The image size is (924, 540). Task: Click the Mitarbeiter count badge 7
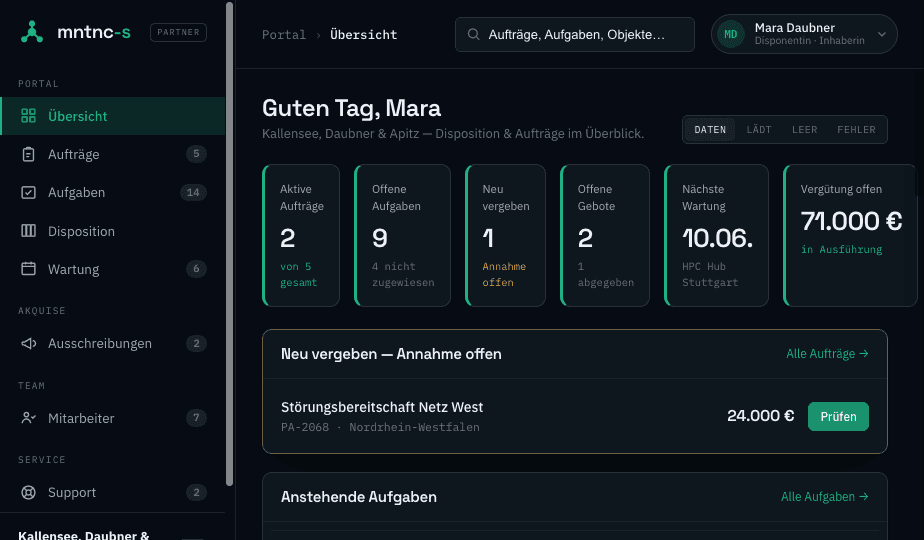click(x=196, y=417)
